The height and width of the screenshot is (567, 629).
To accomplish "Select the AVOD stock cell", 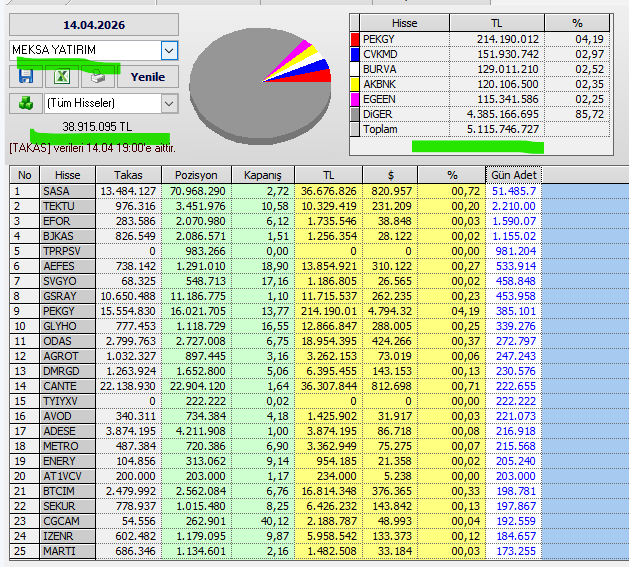I will pyautogui.click(x=67, y=416).
